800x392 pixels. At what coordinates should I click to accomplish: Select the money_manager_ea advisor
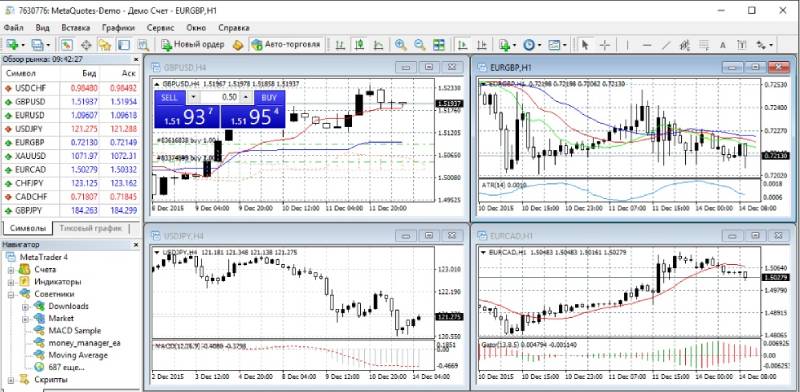click(84, 343)
